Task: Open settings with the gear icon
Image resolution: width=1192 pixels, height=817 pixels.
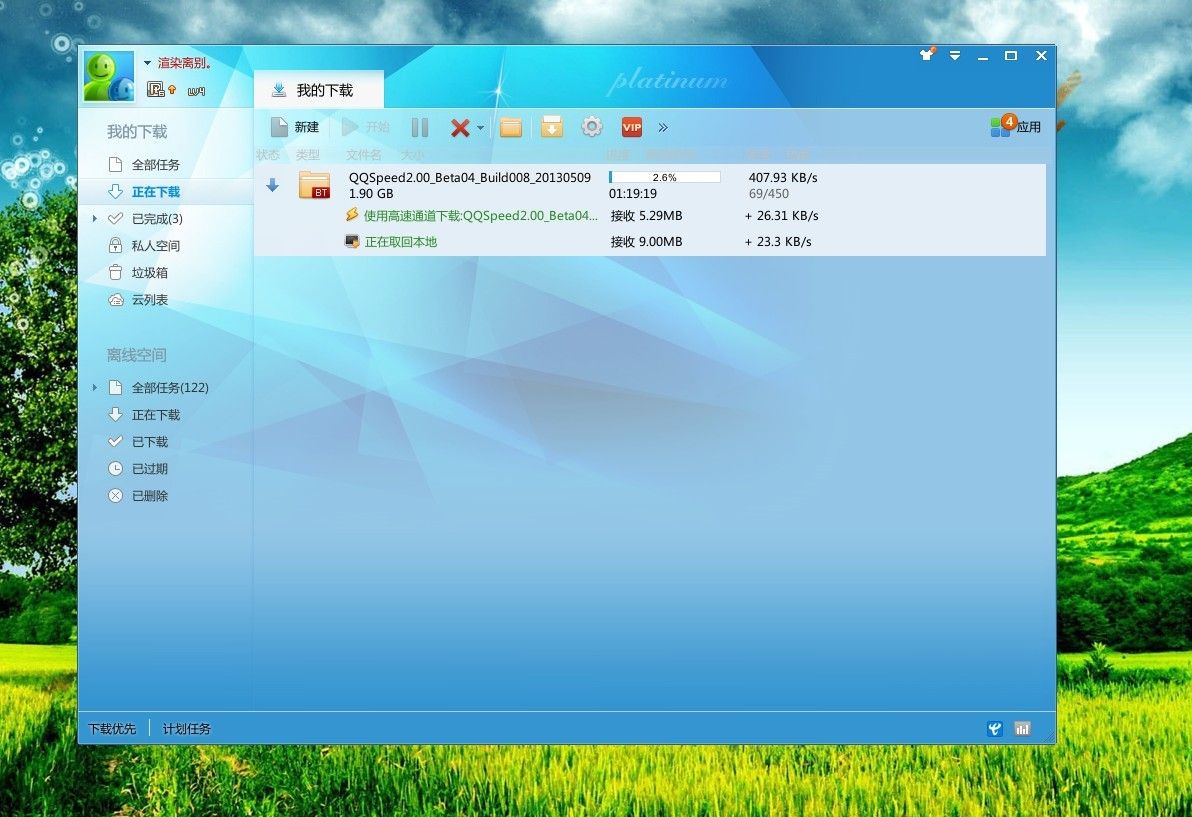Action: pyautogui.click(x=592, y=127)
